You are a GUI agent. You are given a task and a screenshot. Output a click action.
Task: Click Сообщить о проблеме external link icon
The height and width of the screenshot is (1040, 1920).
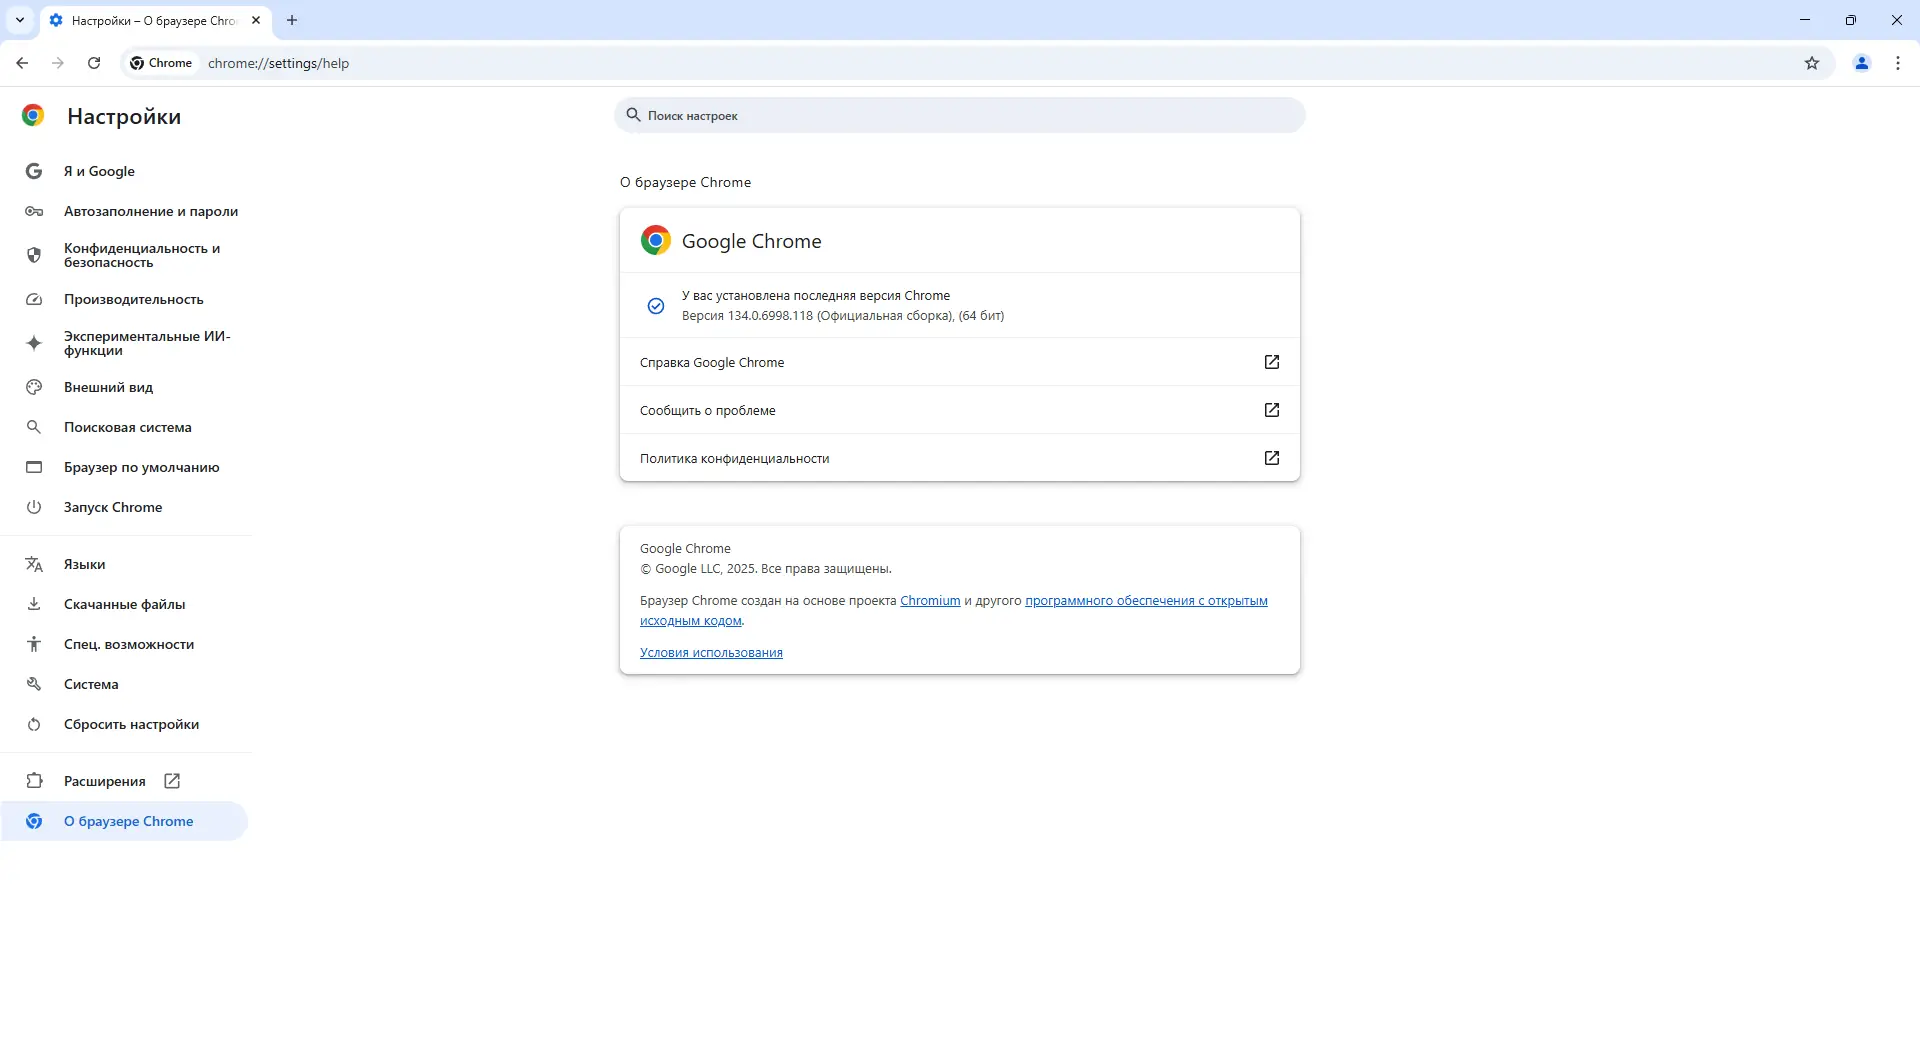[x=1272, y=410]
